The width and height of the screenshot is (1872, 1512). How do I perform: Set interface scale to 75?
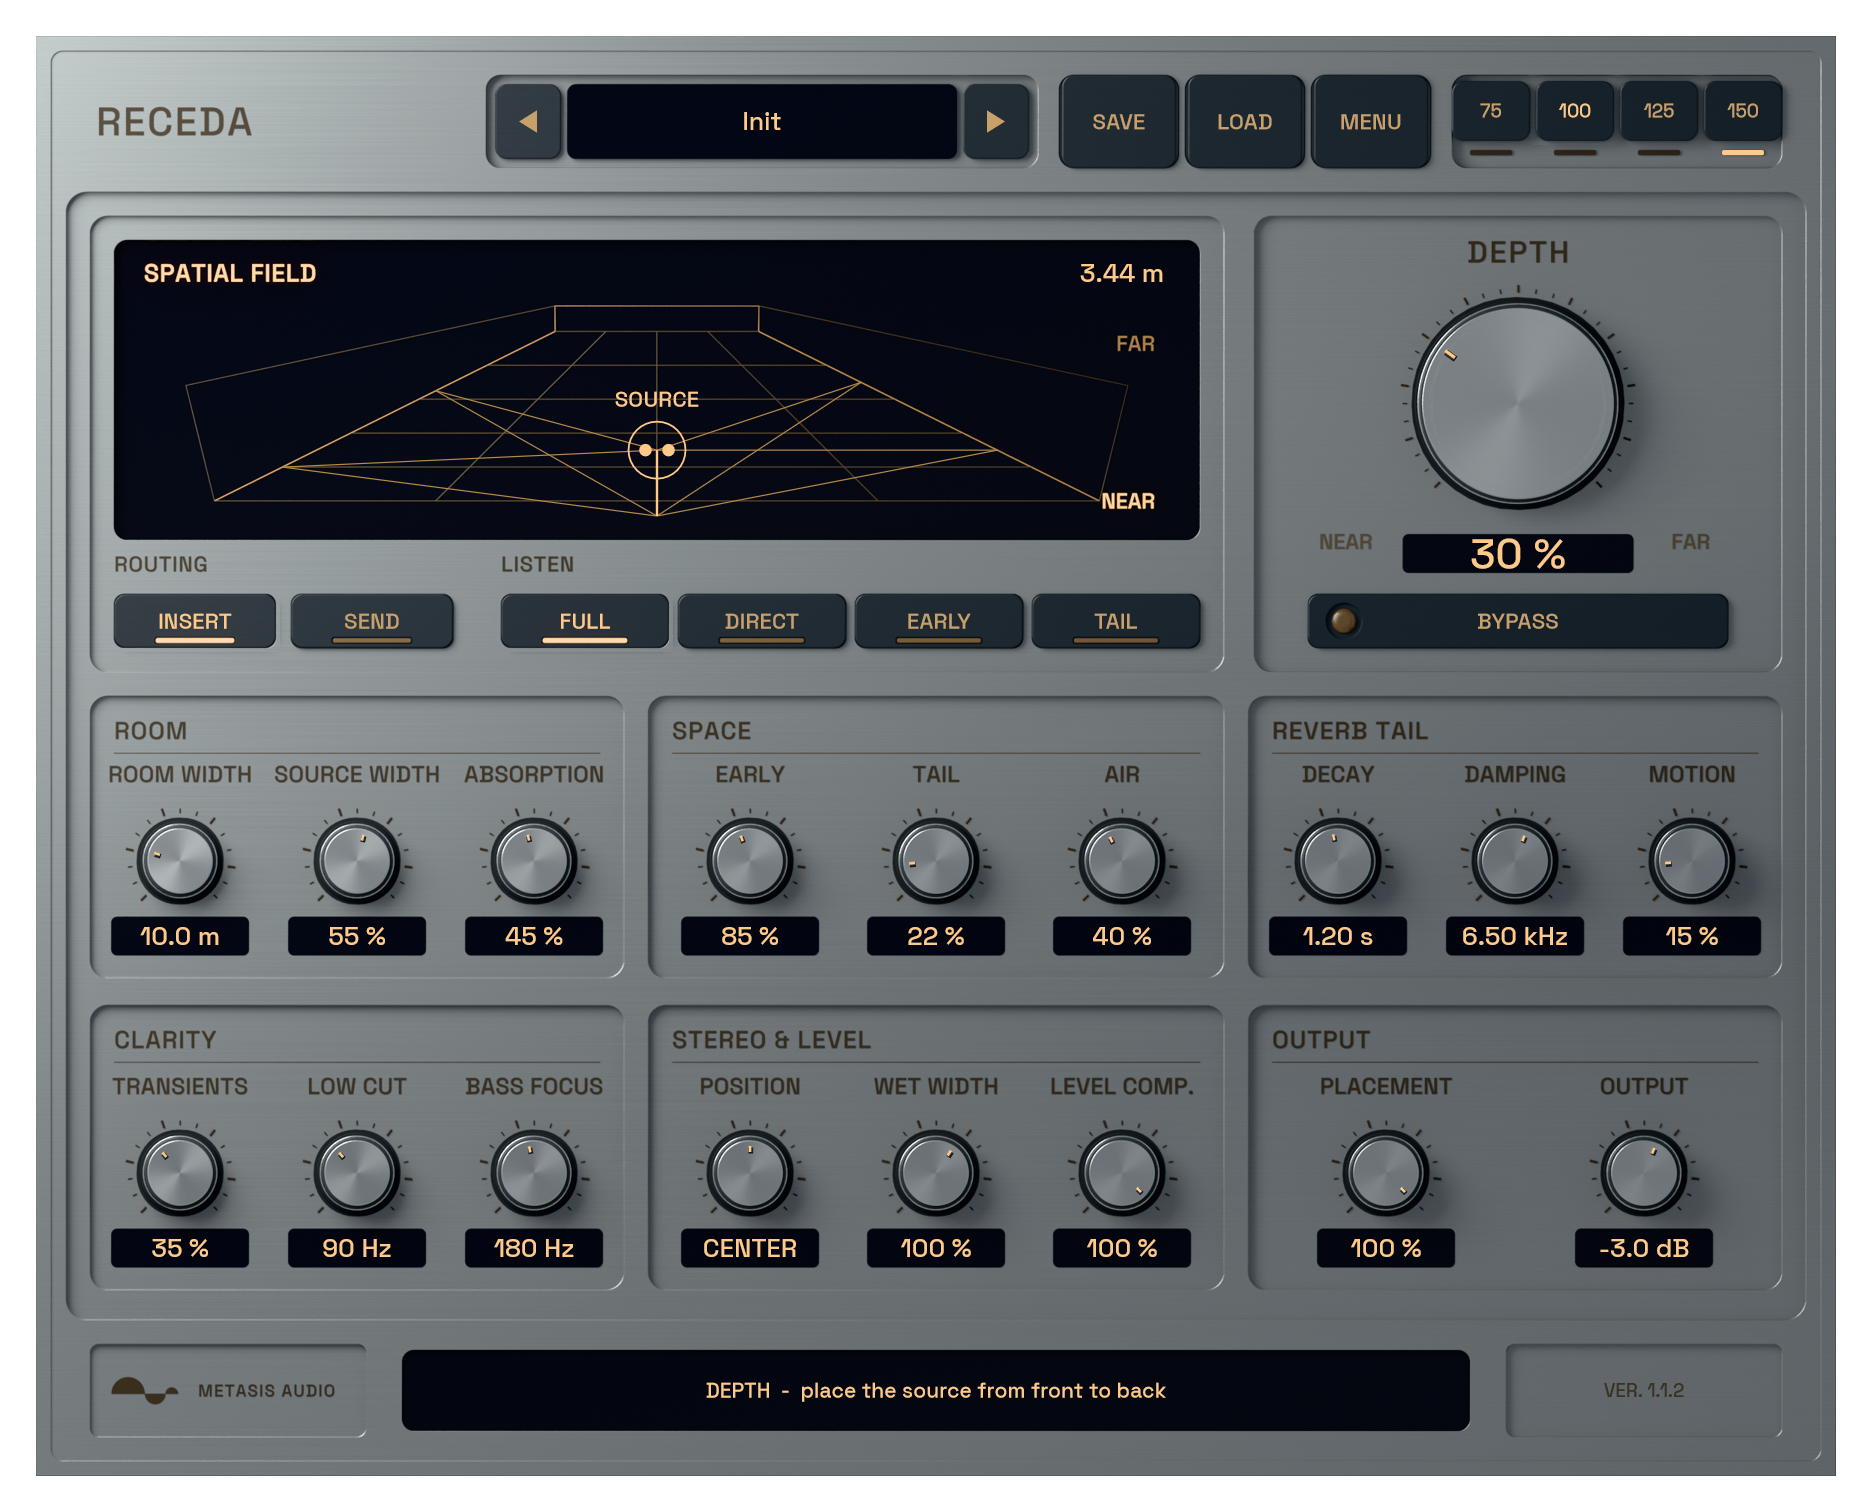[1491, 111]
